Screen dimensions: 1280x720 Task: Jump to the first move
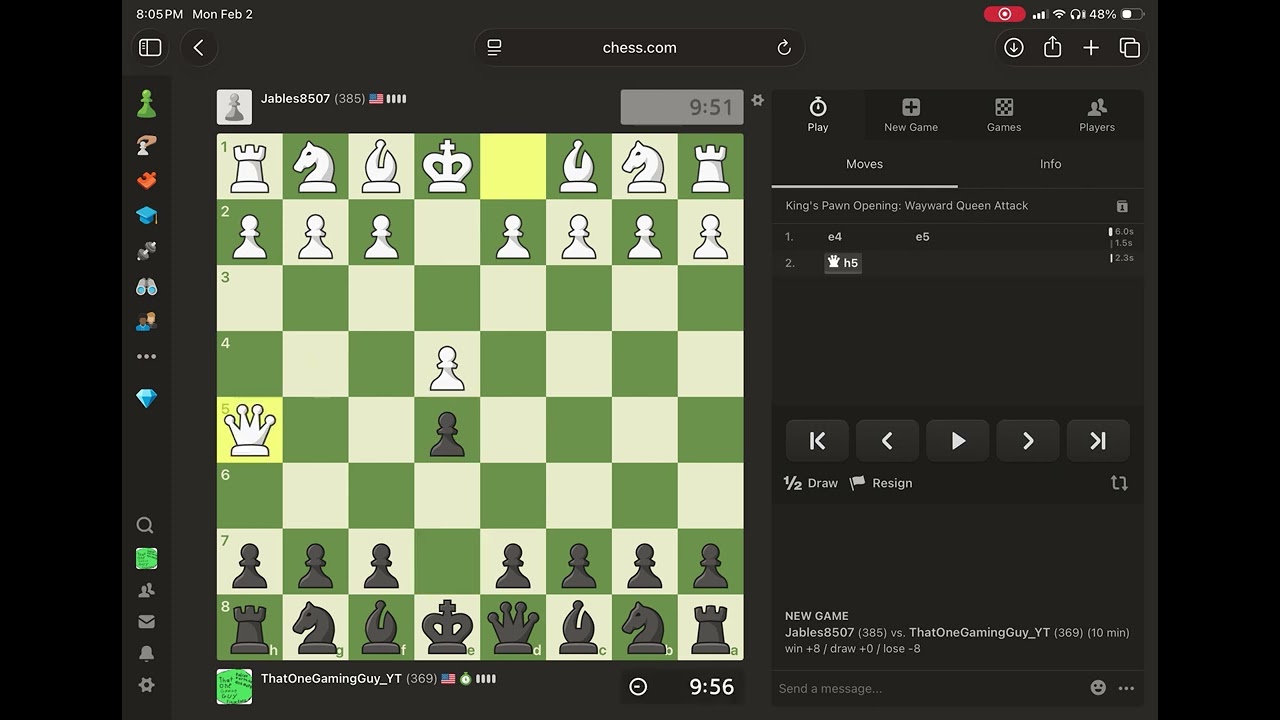click(x=817, y=441)
